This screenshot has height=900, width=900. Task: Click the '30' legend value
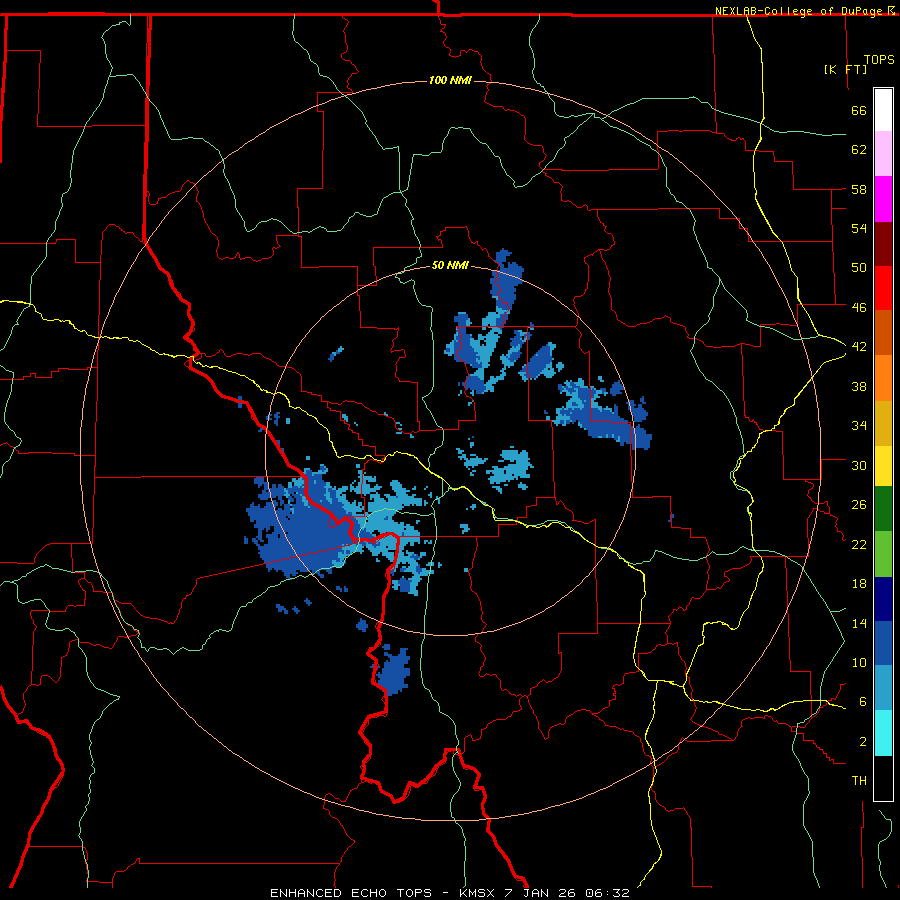pos(859,465)
